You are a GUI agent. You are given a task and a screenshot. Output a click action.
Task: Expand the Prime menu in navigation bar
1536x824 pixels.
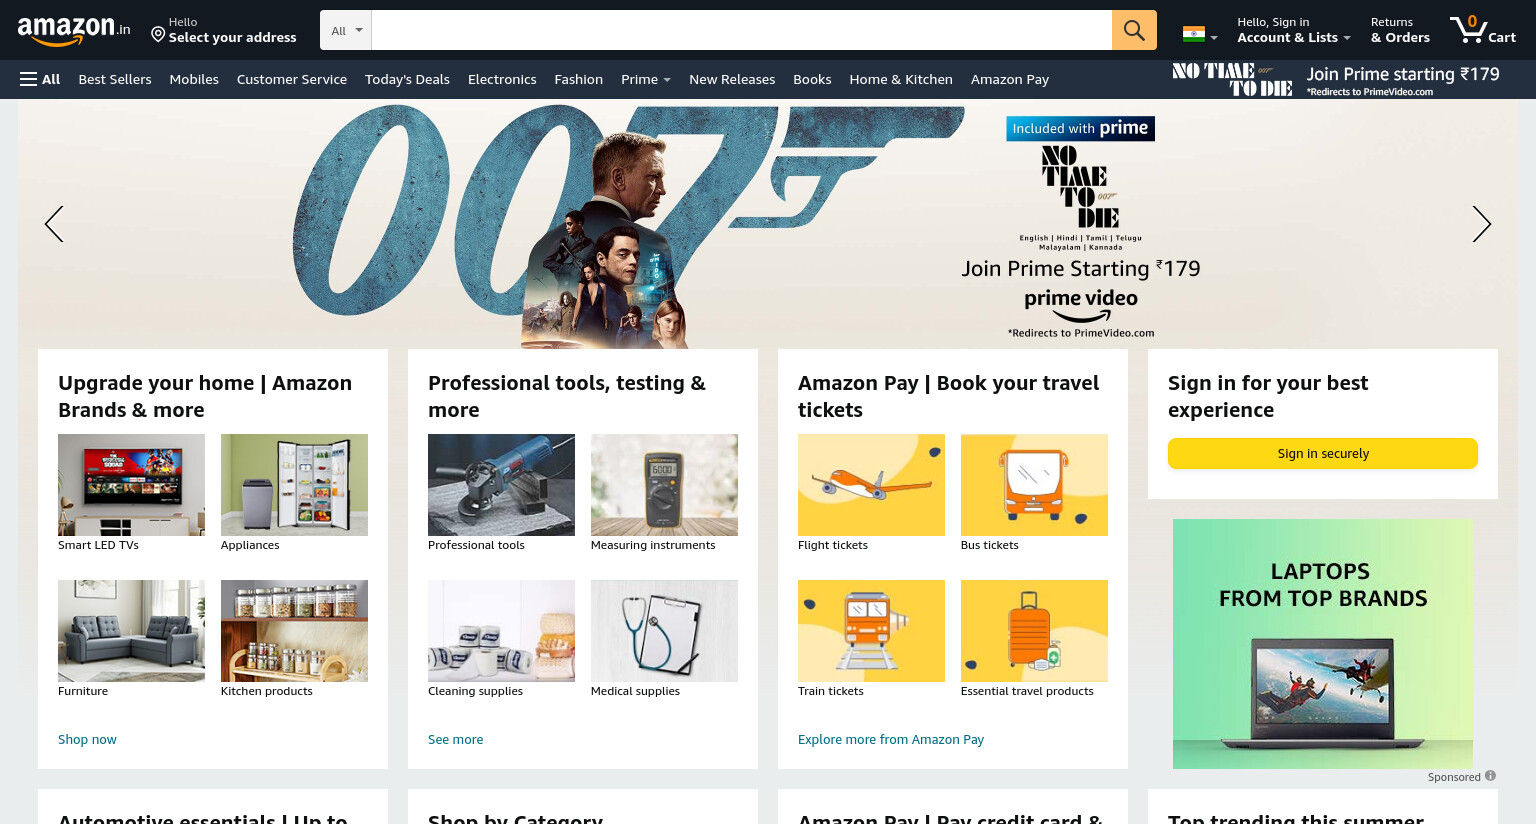coord(645,79)
